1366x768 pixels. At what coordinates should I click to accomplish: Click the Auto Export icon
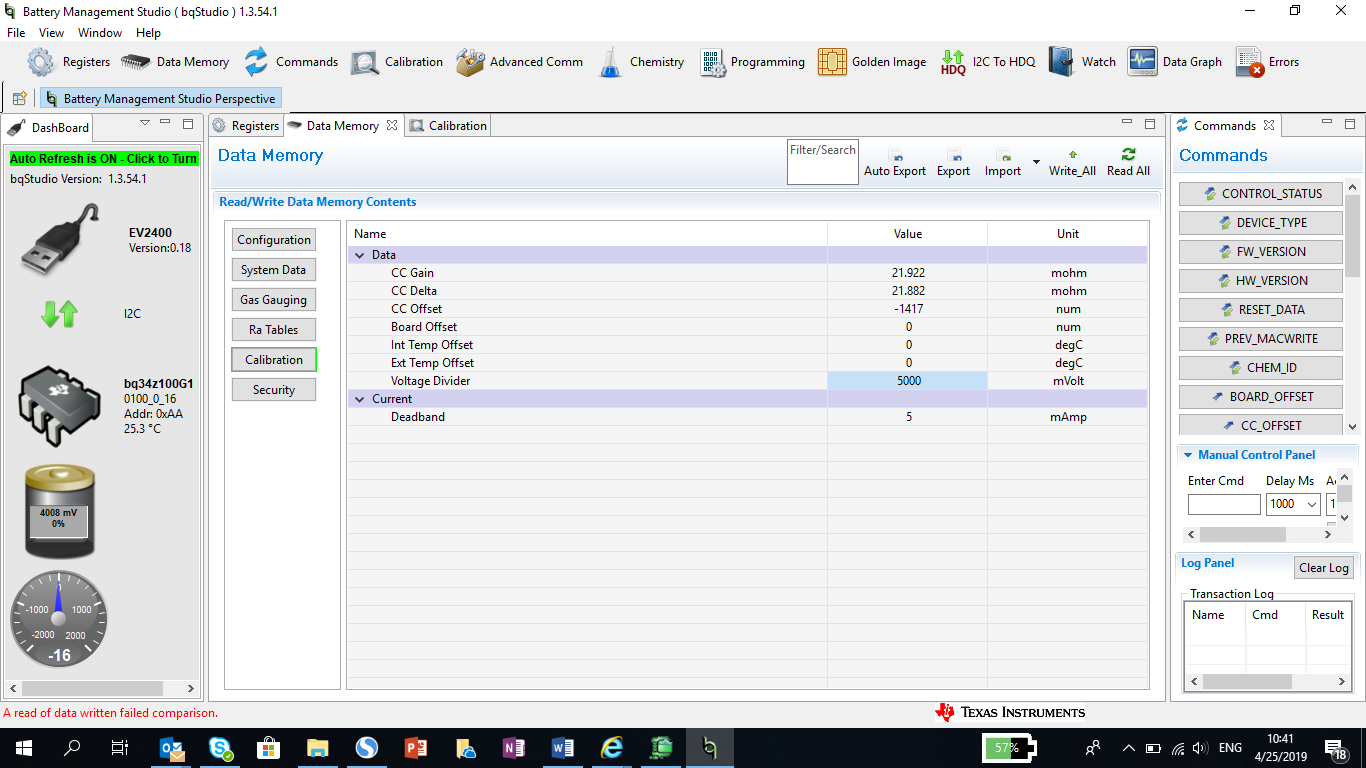point(895,156)
